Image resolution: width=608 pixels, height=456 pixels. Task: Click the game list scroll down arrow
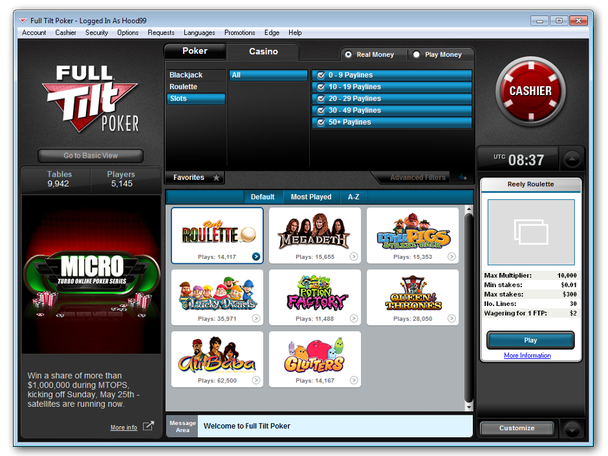point(468,406)
